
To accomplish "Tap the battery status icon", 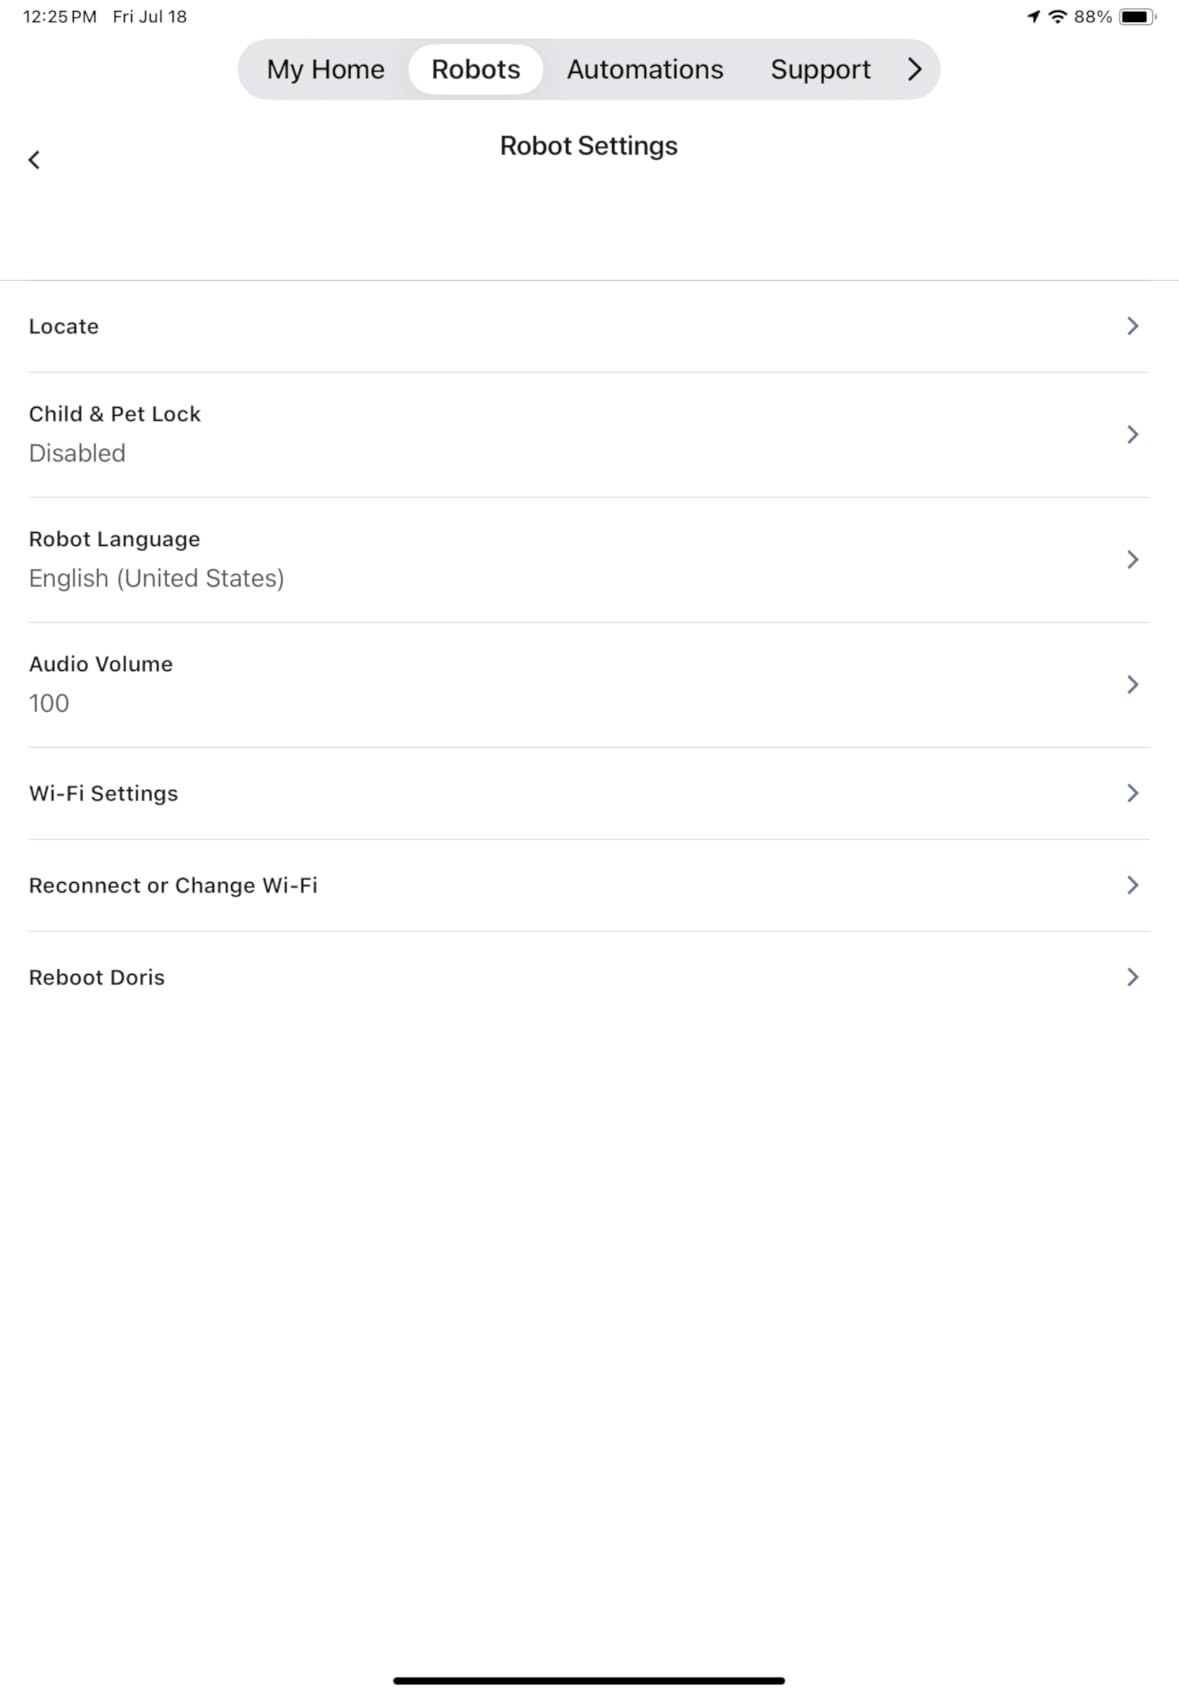I will tap(1137, 16).
